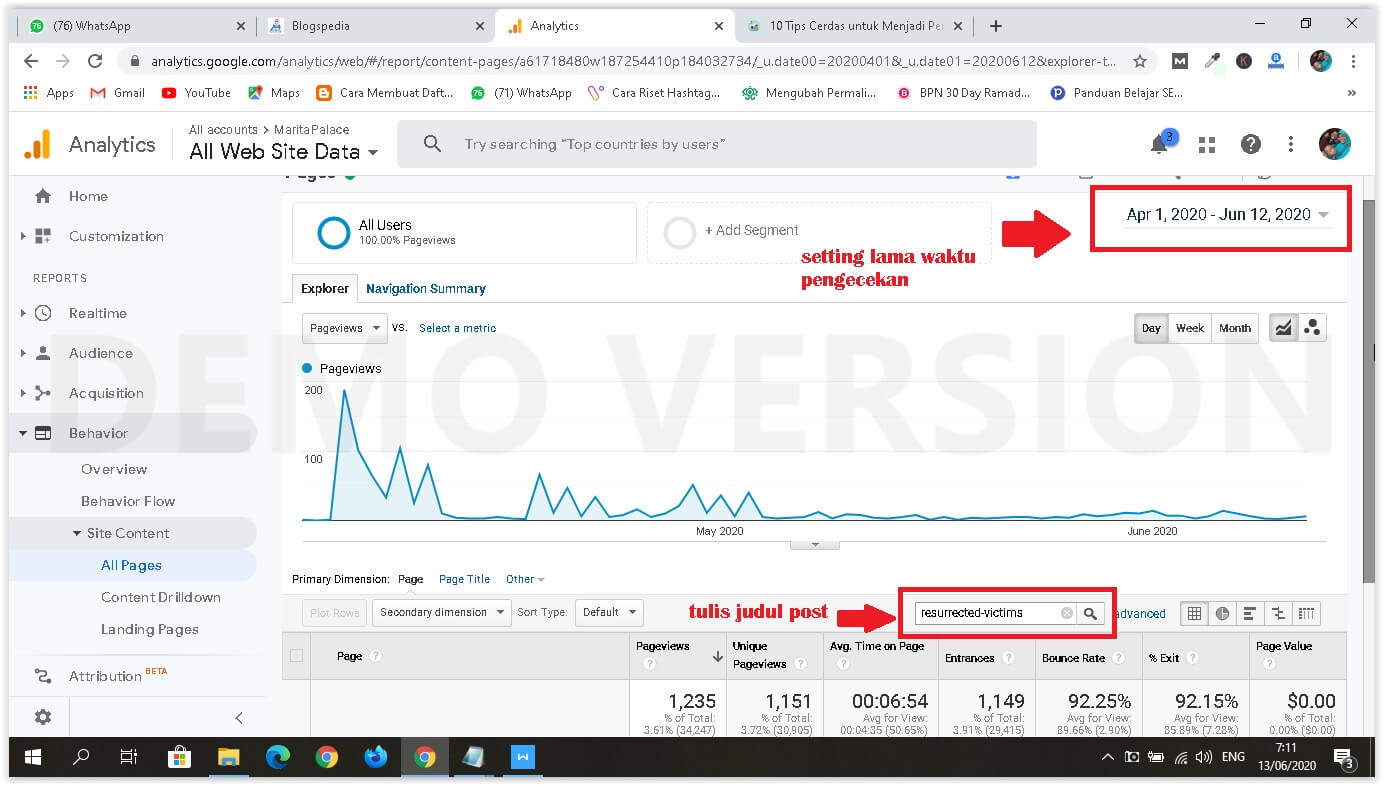
Task: Open the Admin gear icon
Action: click(42, 717)
